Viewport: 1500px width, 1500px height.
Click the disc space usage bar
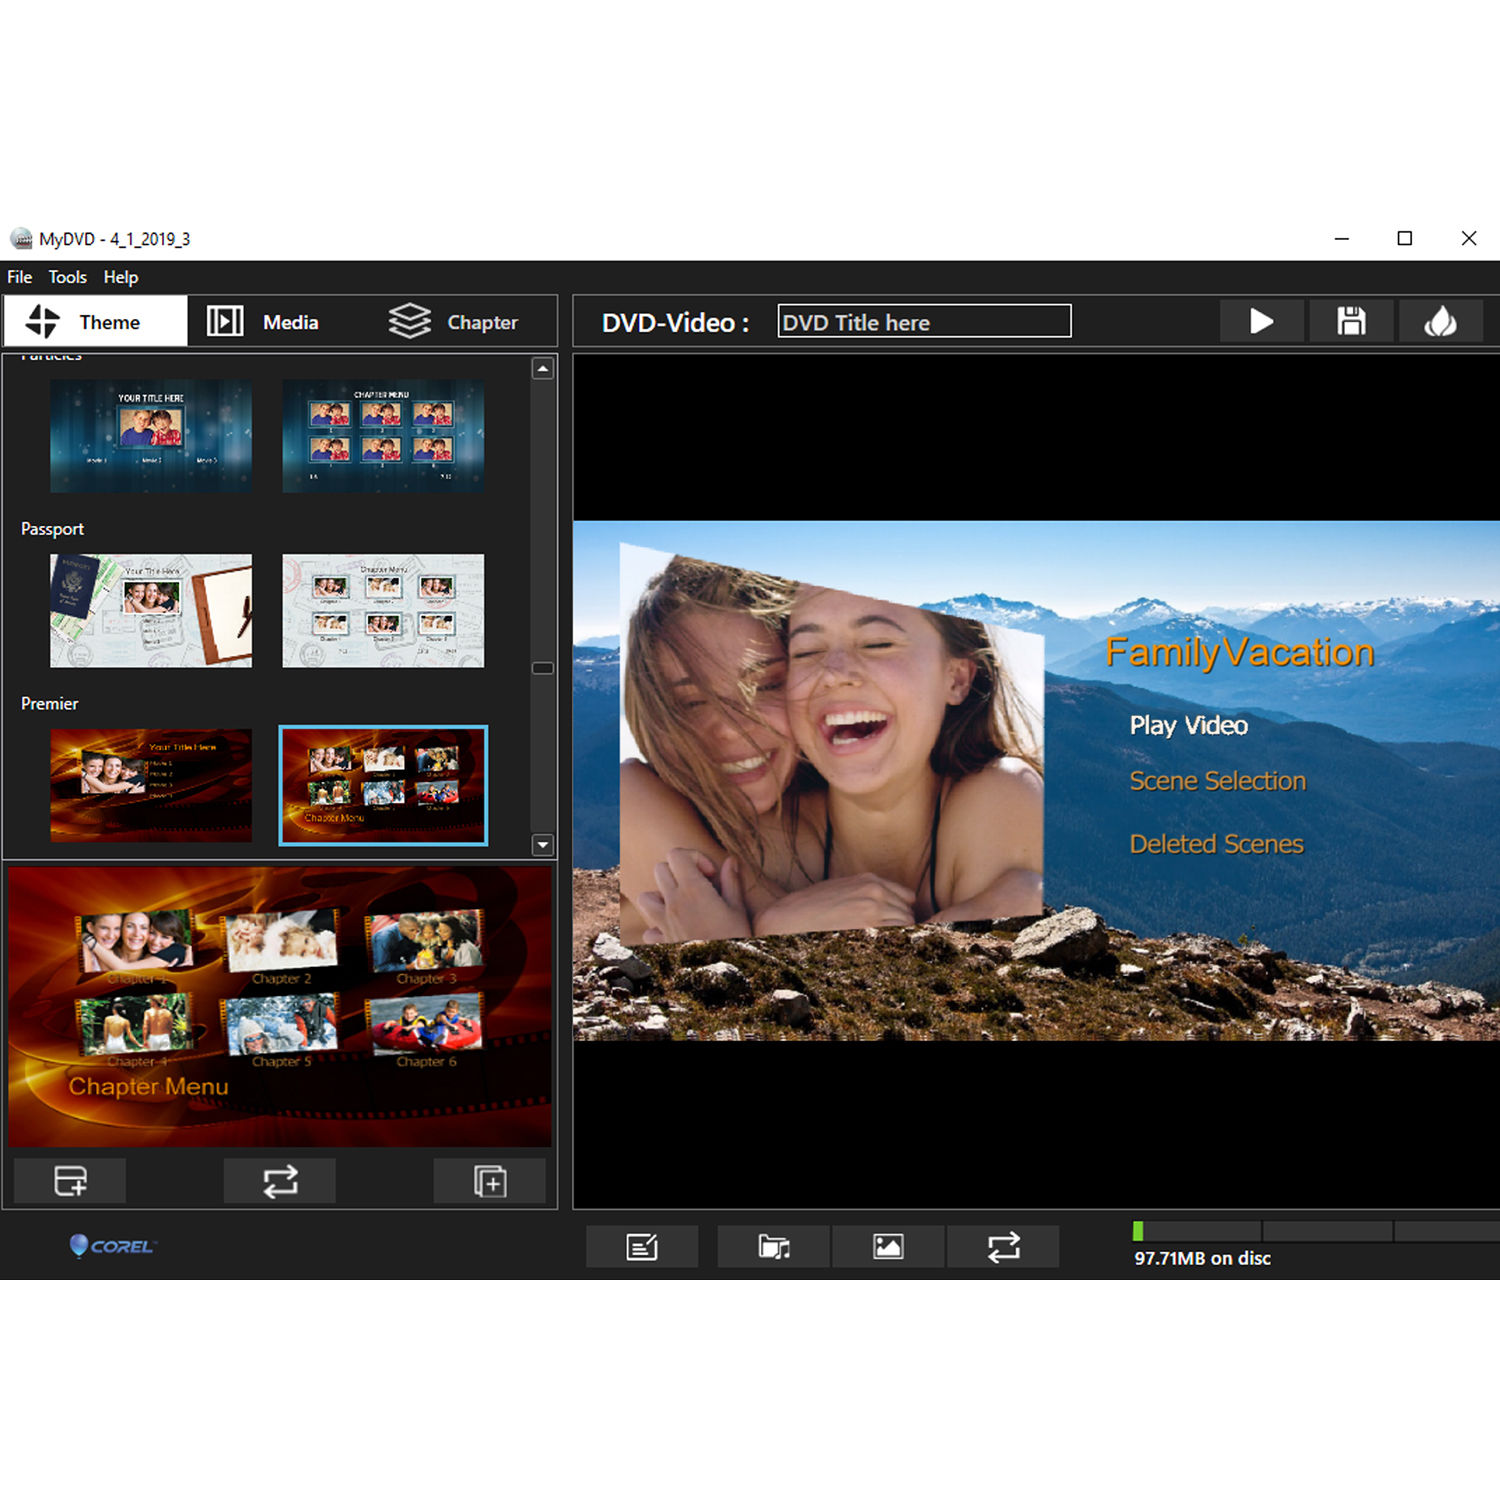coord(1315,1231)
